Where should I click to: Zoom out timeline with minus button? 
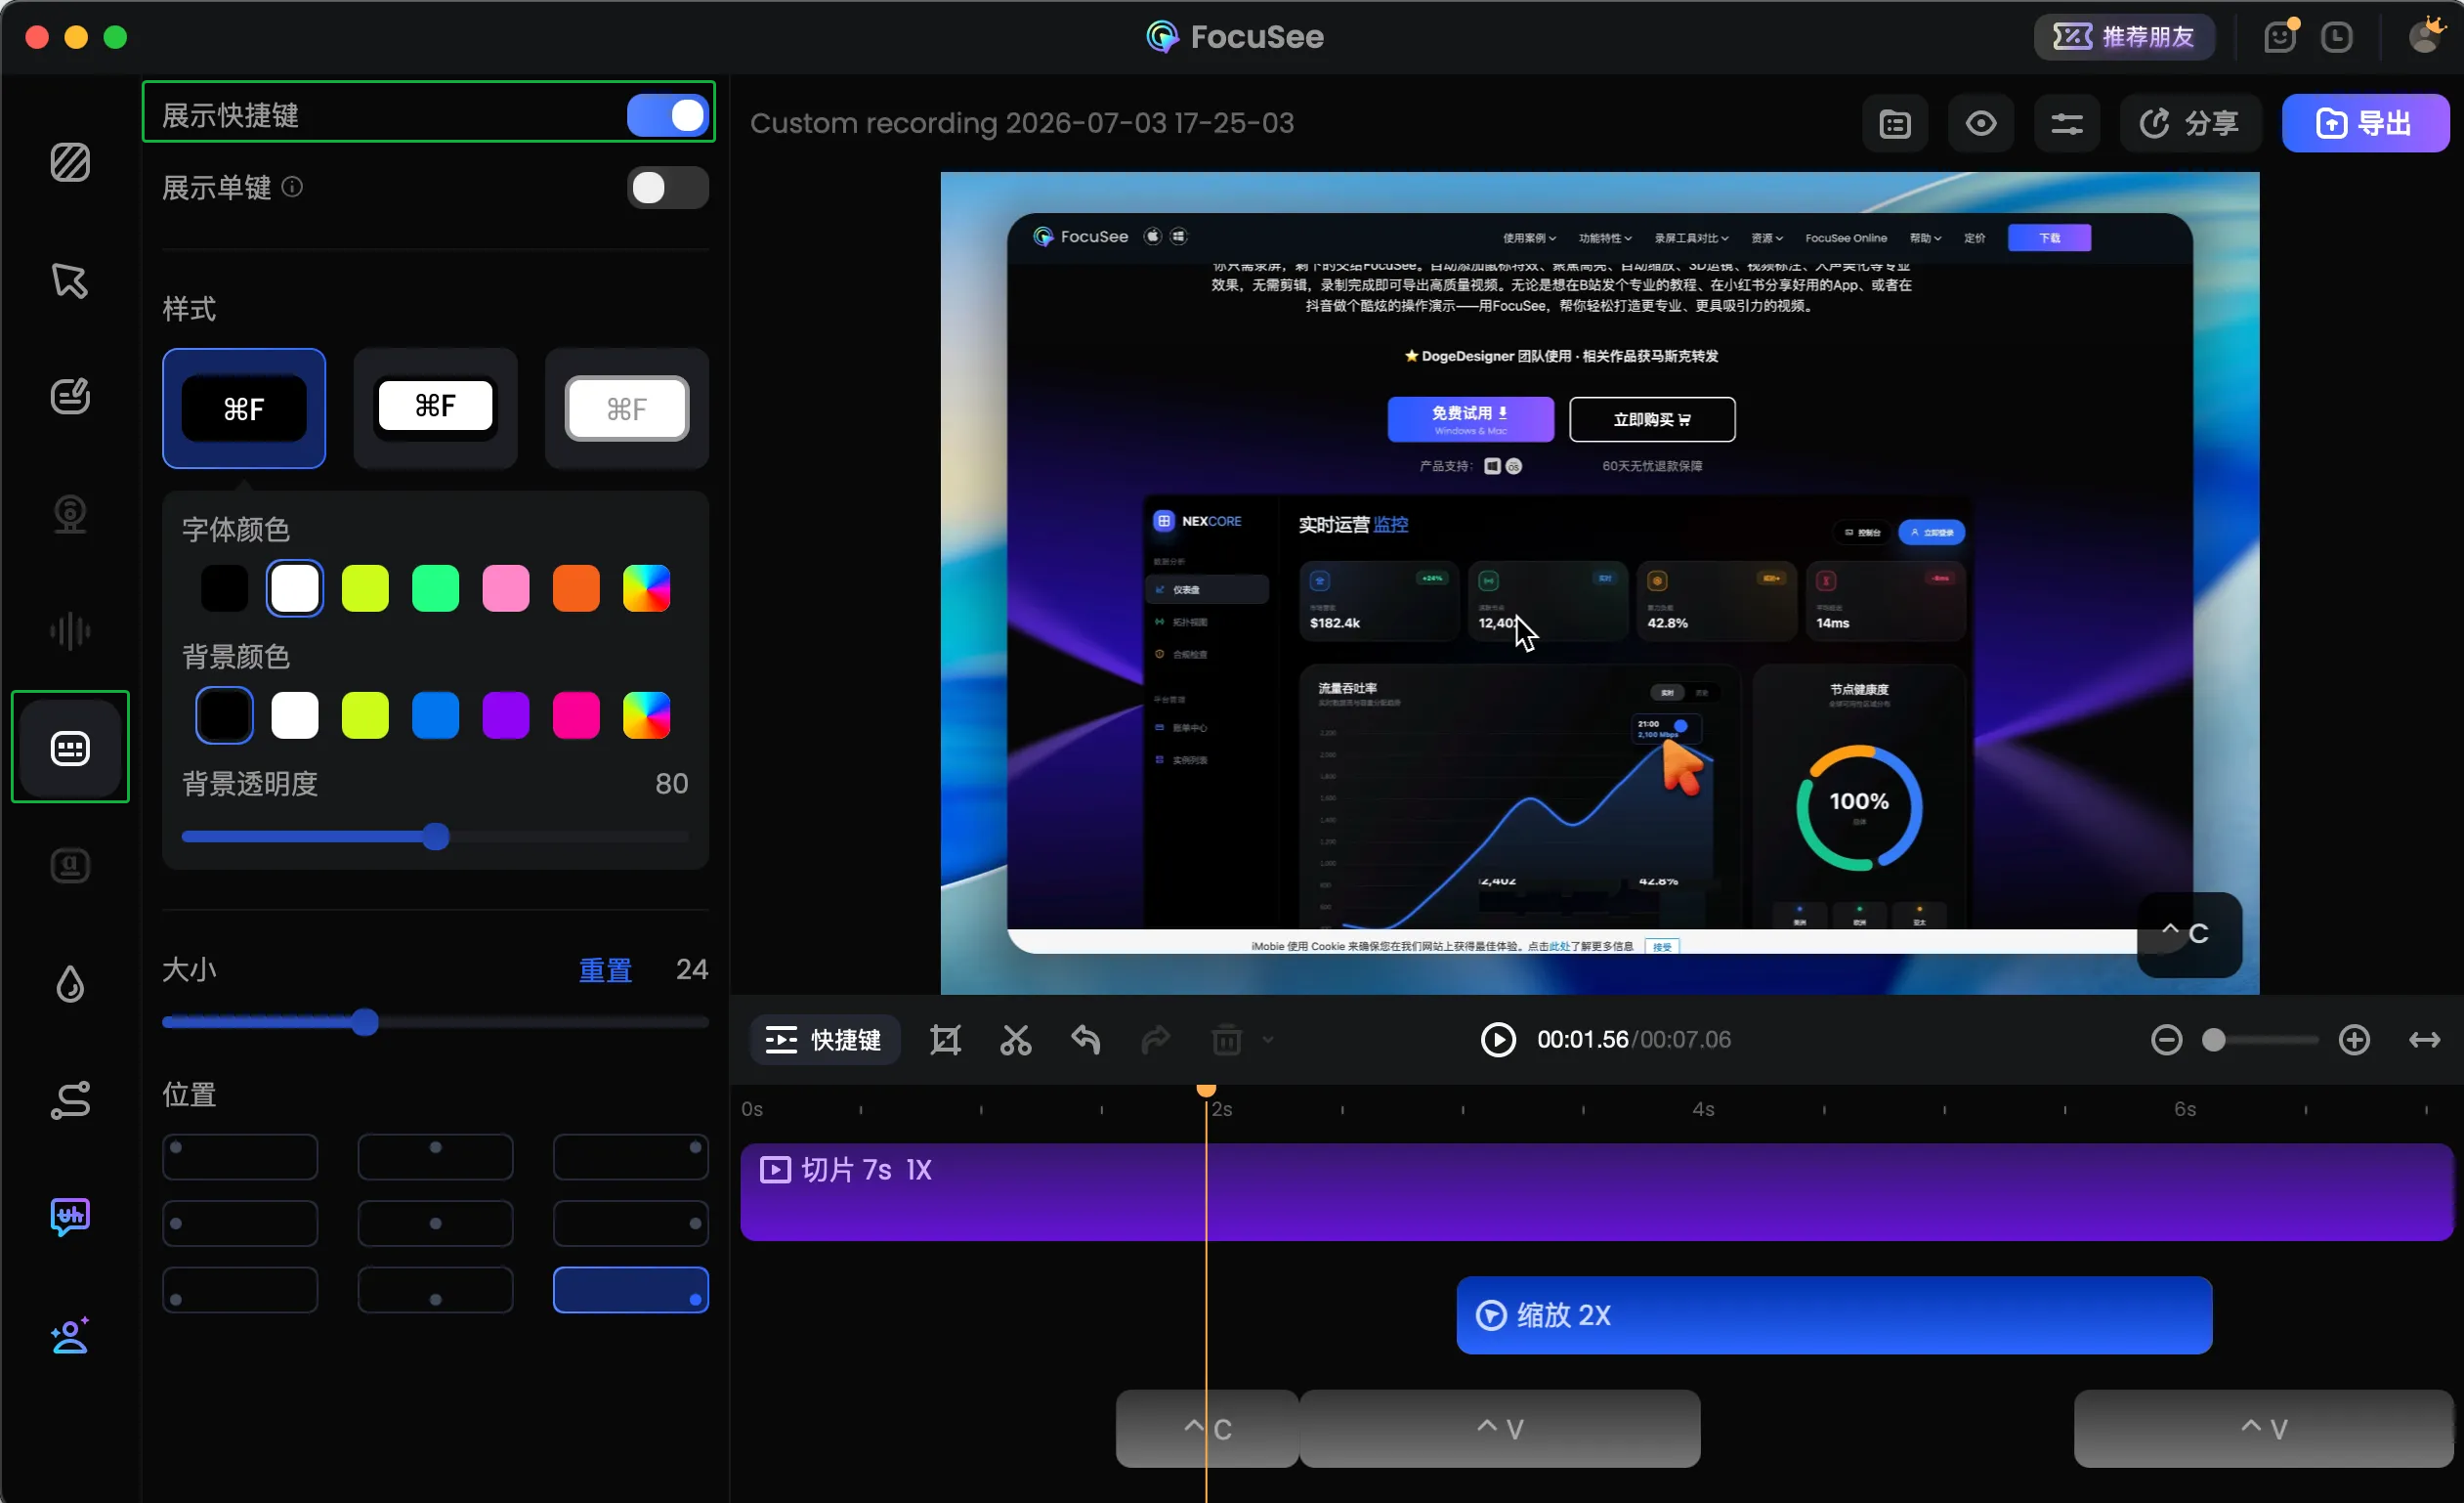(2166, 1040)
